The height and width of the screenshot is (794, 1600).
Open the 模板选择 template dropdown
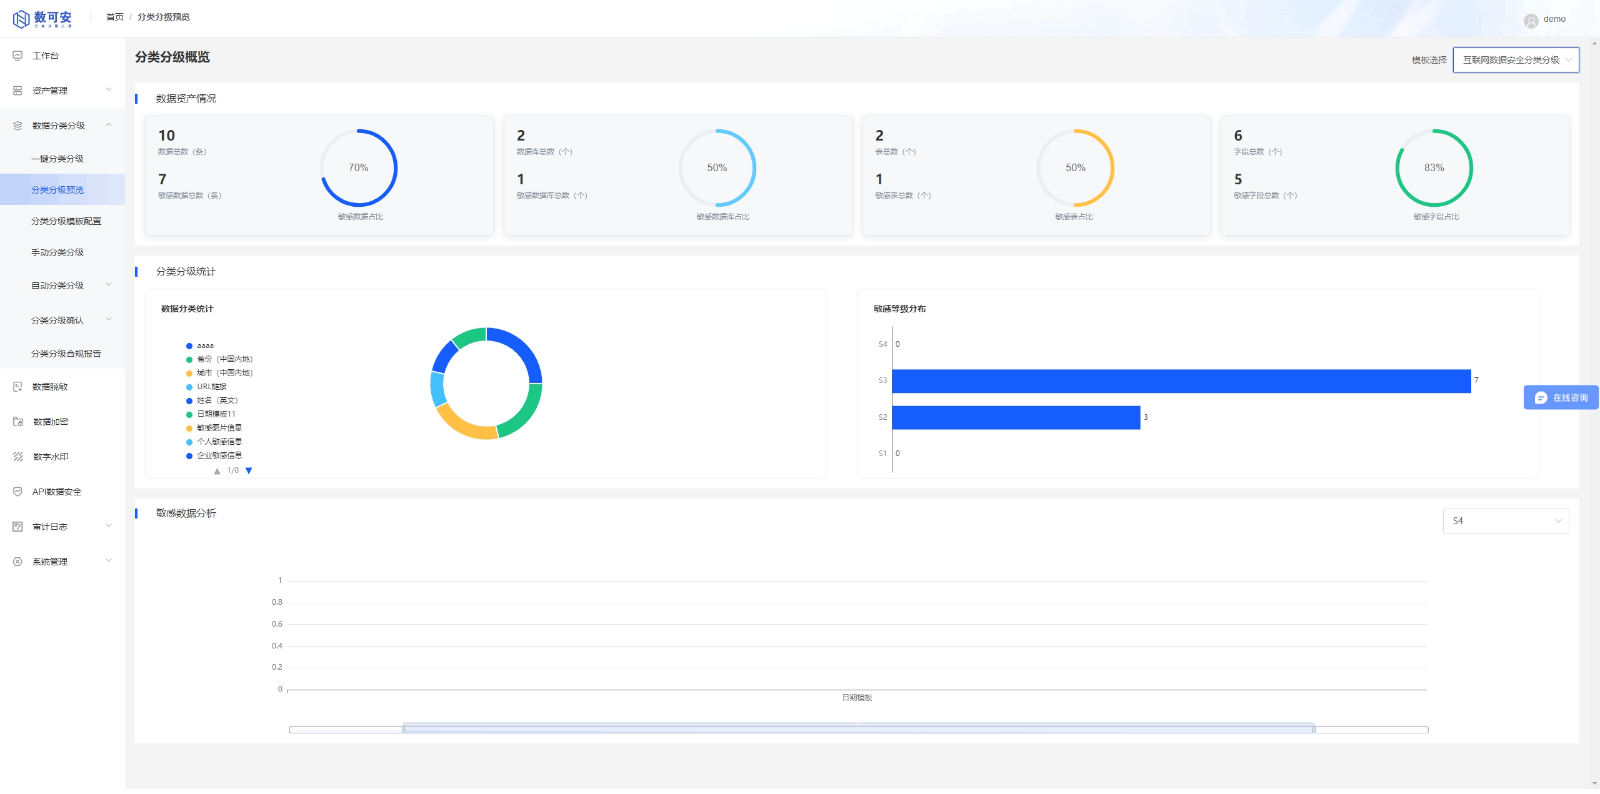[x=1515, y=60]
